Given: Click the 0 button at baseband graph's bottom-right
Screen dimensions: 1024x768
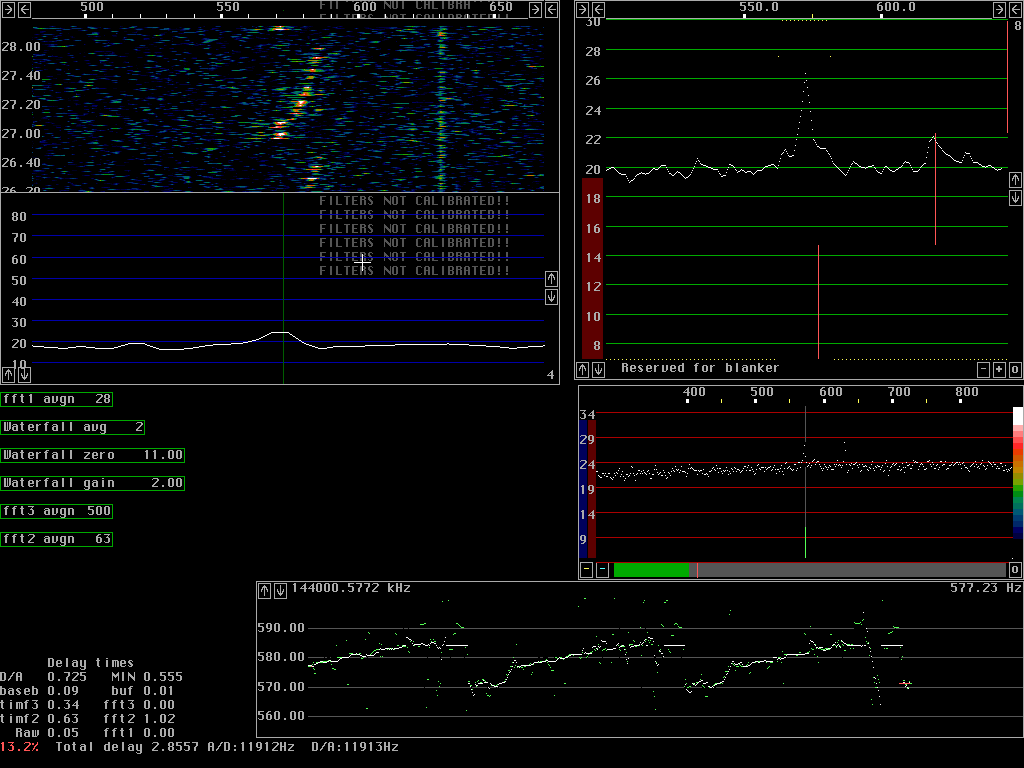Looking at the screenshot, I should pos(1015,570).
